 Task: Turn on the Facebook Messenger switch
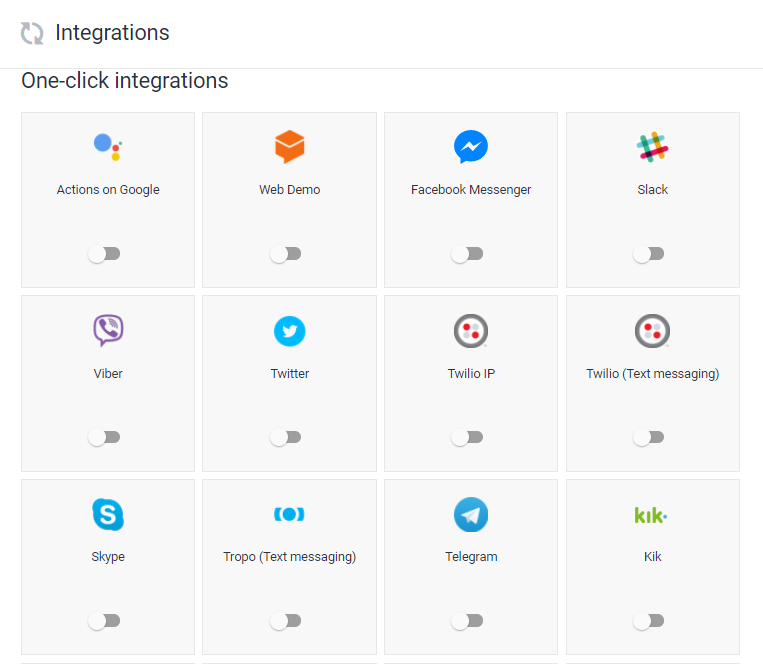coord(467,254)
